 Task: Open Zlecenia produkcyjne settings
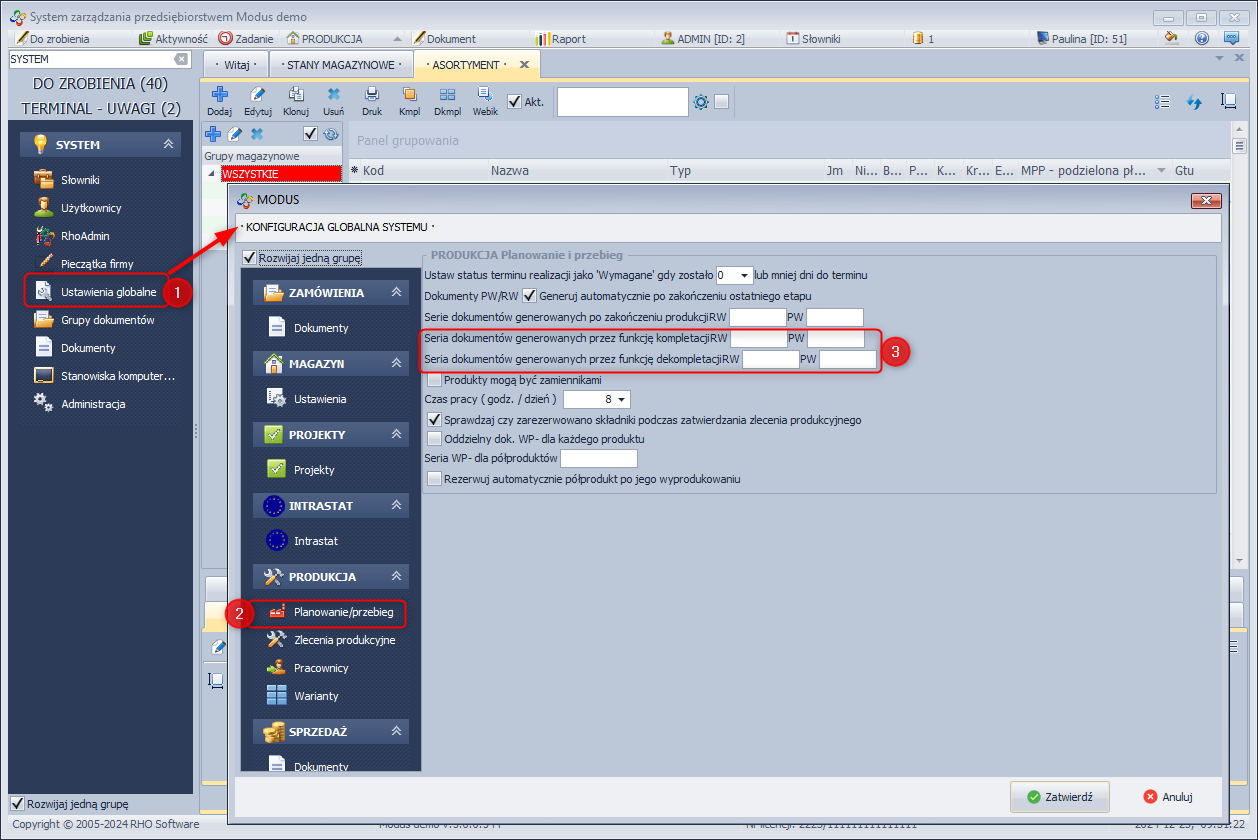coord(344,640)
